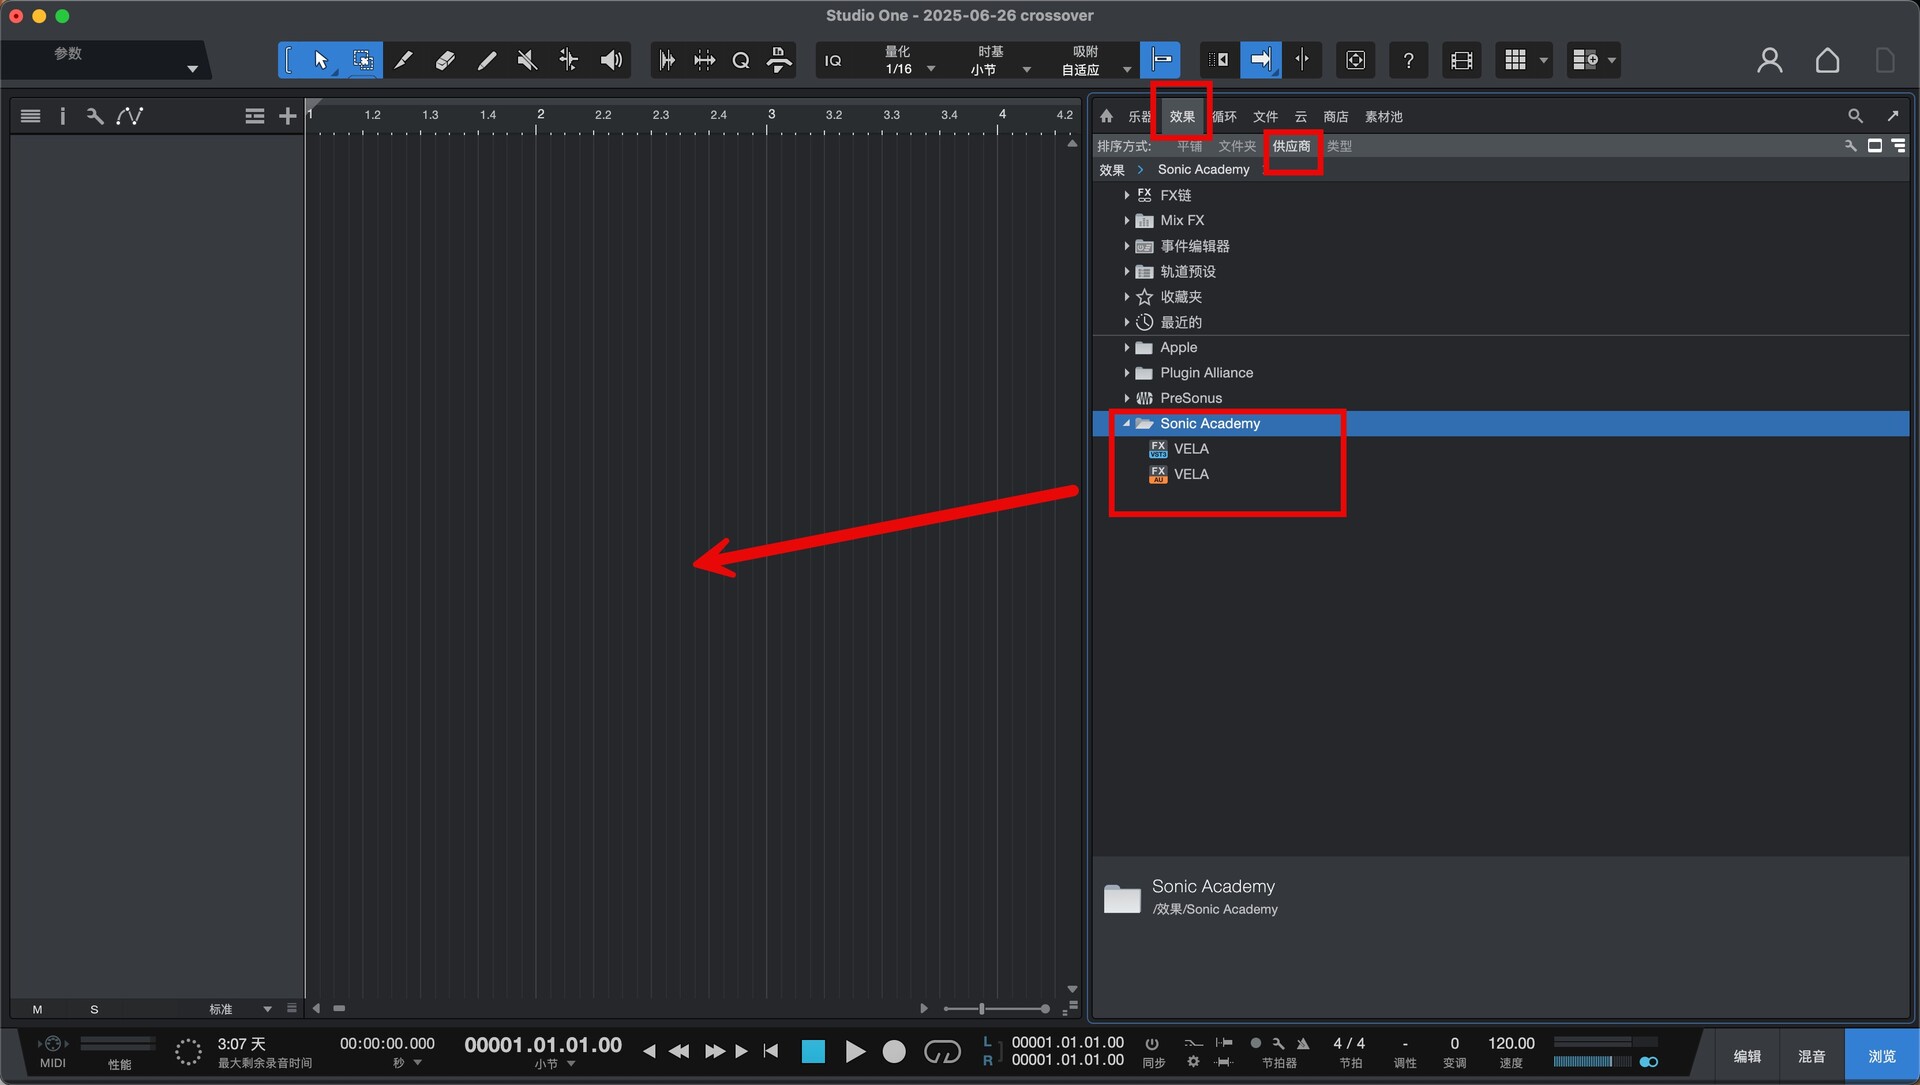The height and width of the screenshot is (1085, 1920).
Task: Expand the Plugin Alliance folder
Action: pos(1126,373)
